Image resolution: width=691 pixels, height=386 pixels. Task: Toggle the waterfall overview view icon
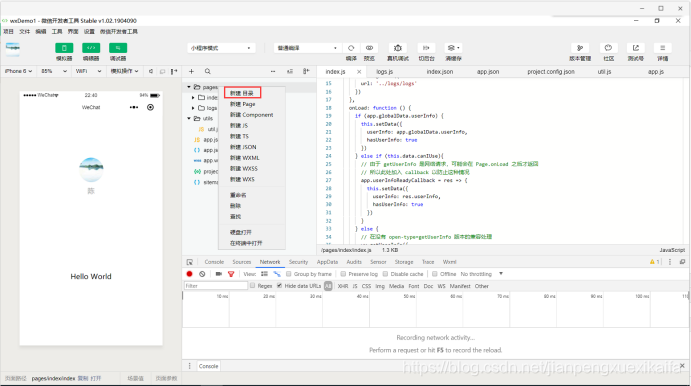pyautogui.click(x=277, y=274)
